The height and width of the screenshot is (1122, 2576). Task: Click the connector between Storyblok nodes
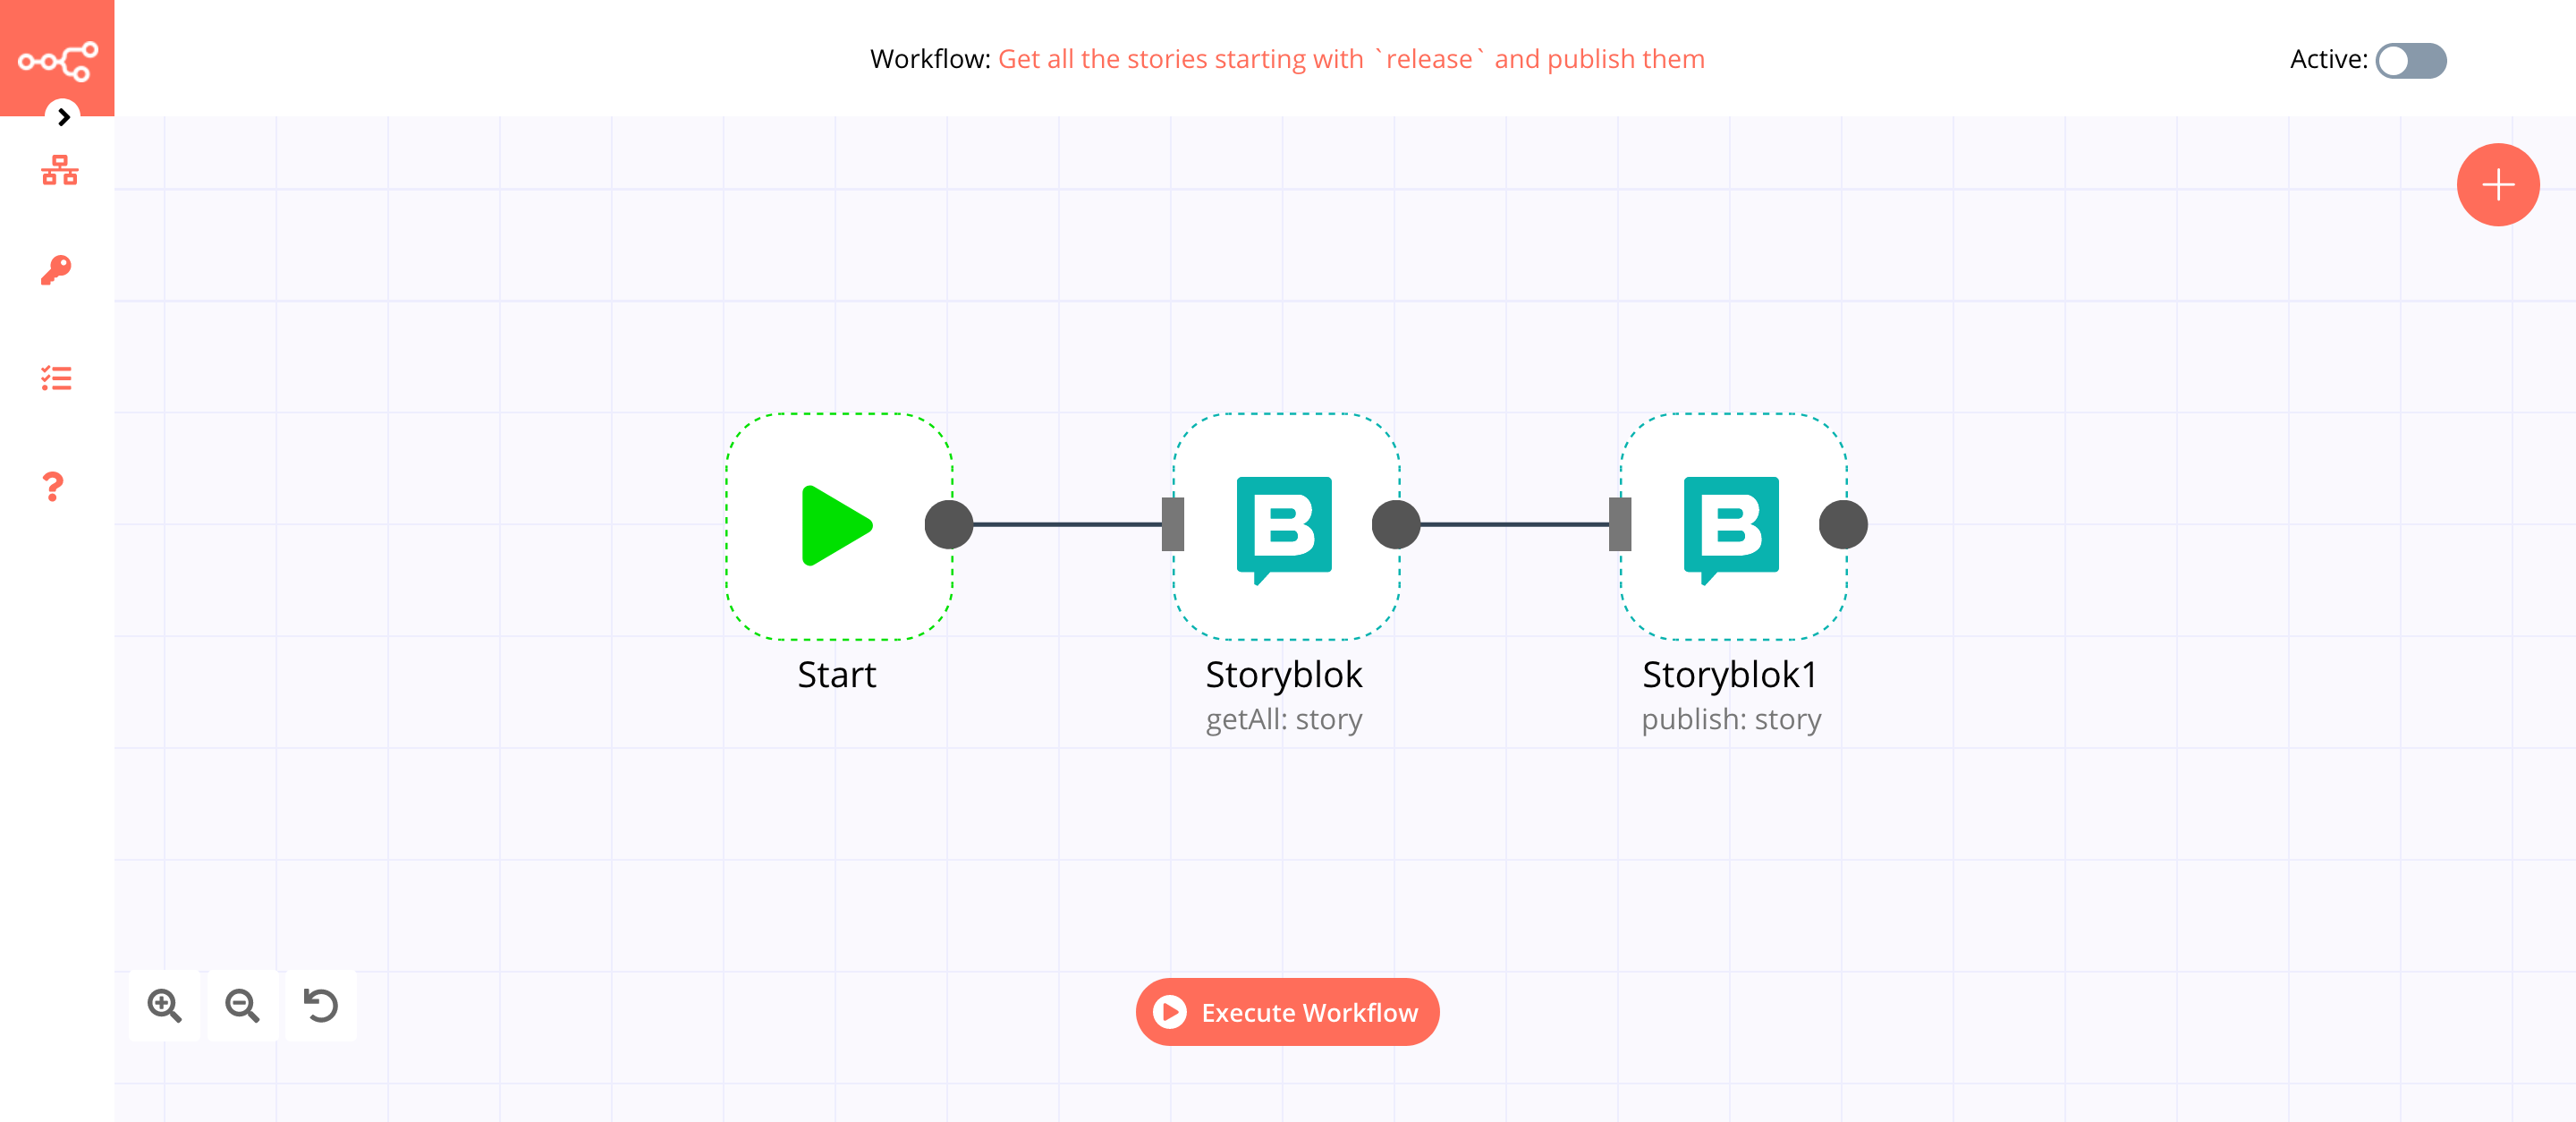(1506, 524)
